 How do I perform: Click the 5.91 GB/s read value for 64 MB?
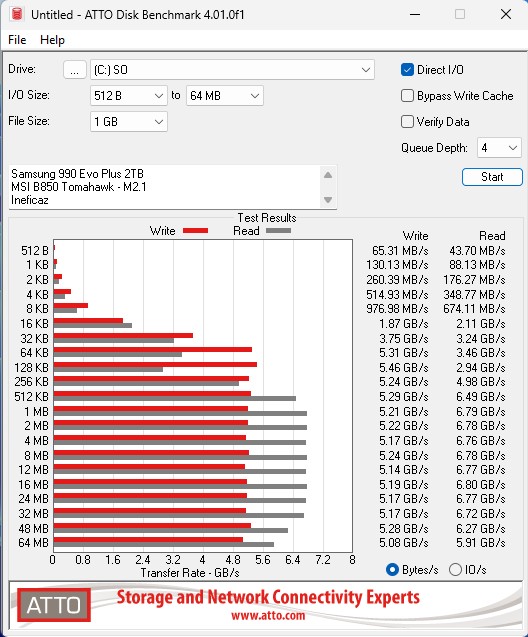pos(480,543)
